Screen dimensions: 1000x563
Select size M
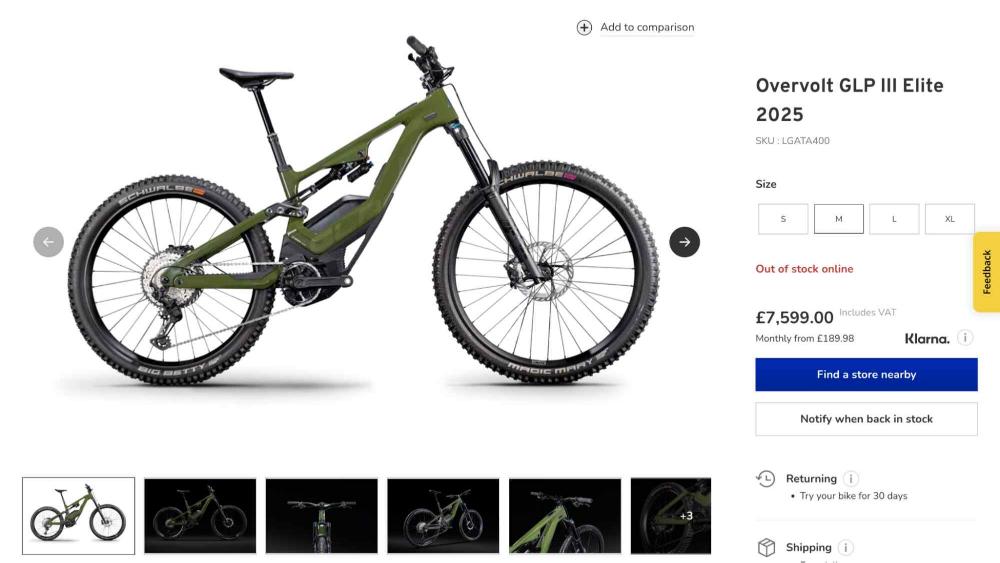pyautogui.click(x=839, y=219)
